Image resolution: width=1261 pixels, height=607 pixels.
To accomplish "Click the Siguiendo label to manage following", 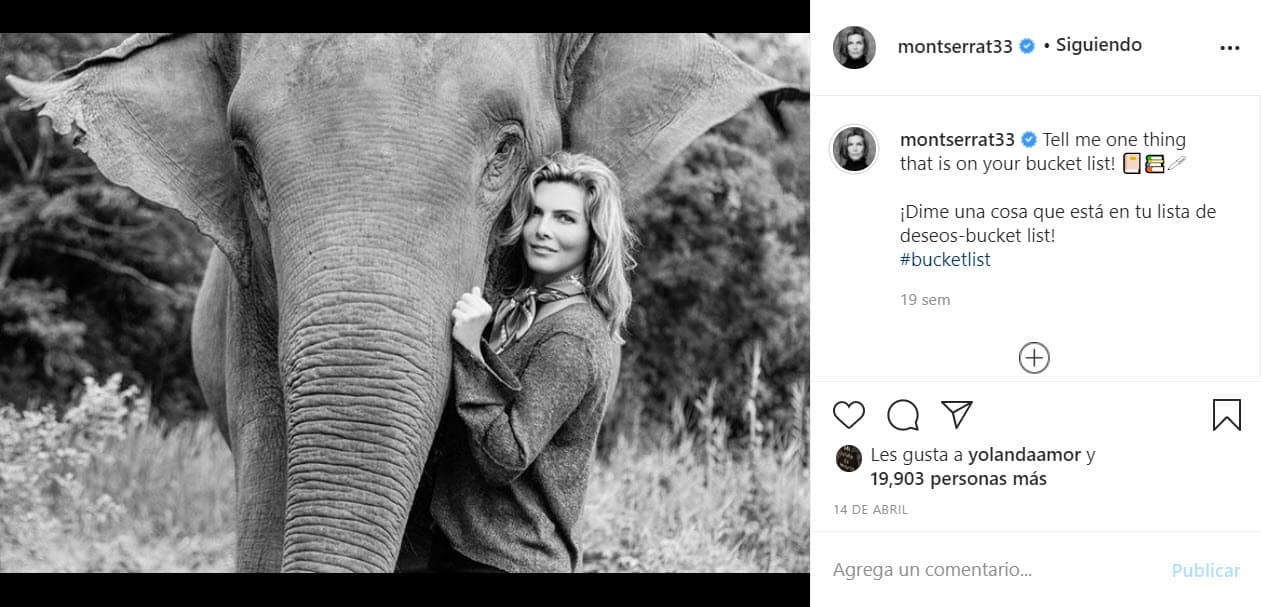I will tap(1097, 45).
